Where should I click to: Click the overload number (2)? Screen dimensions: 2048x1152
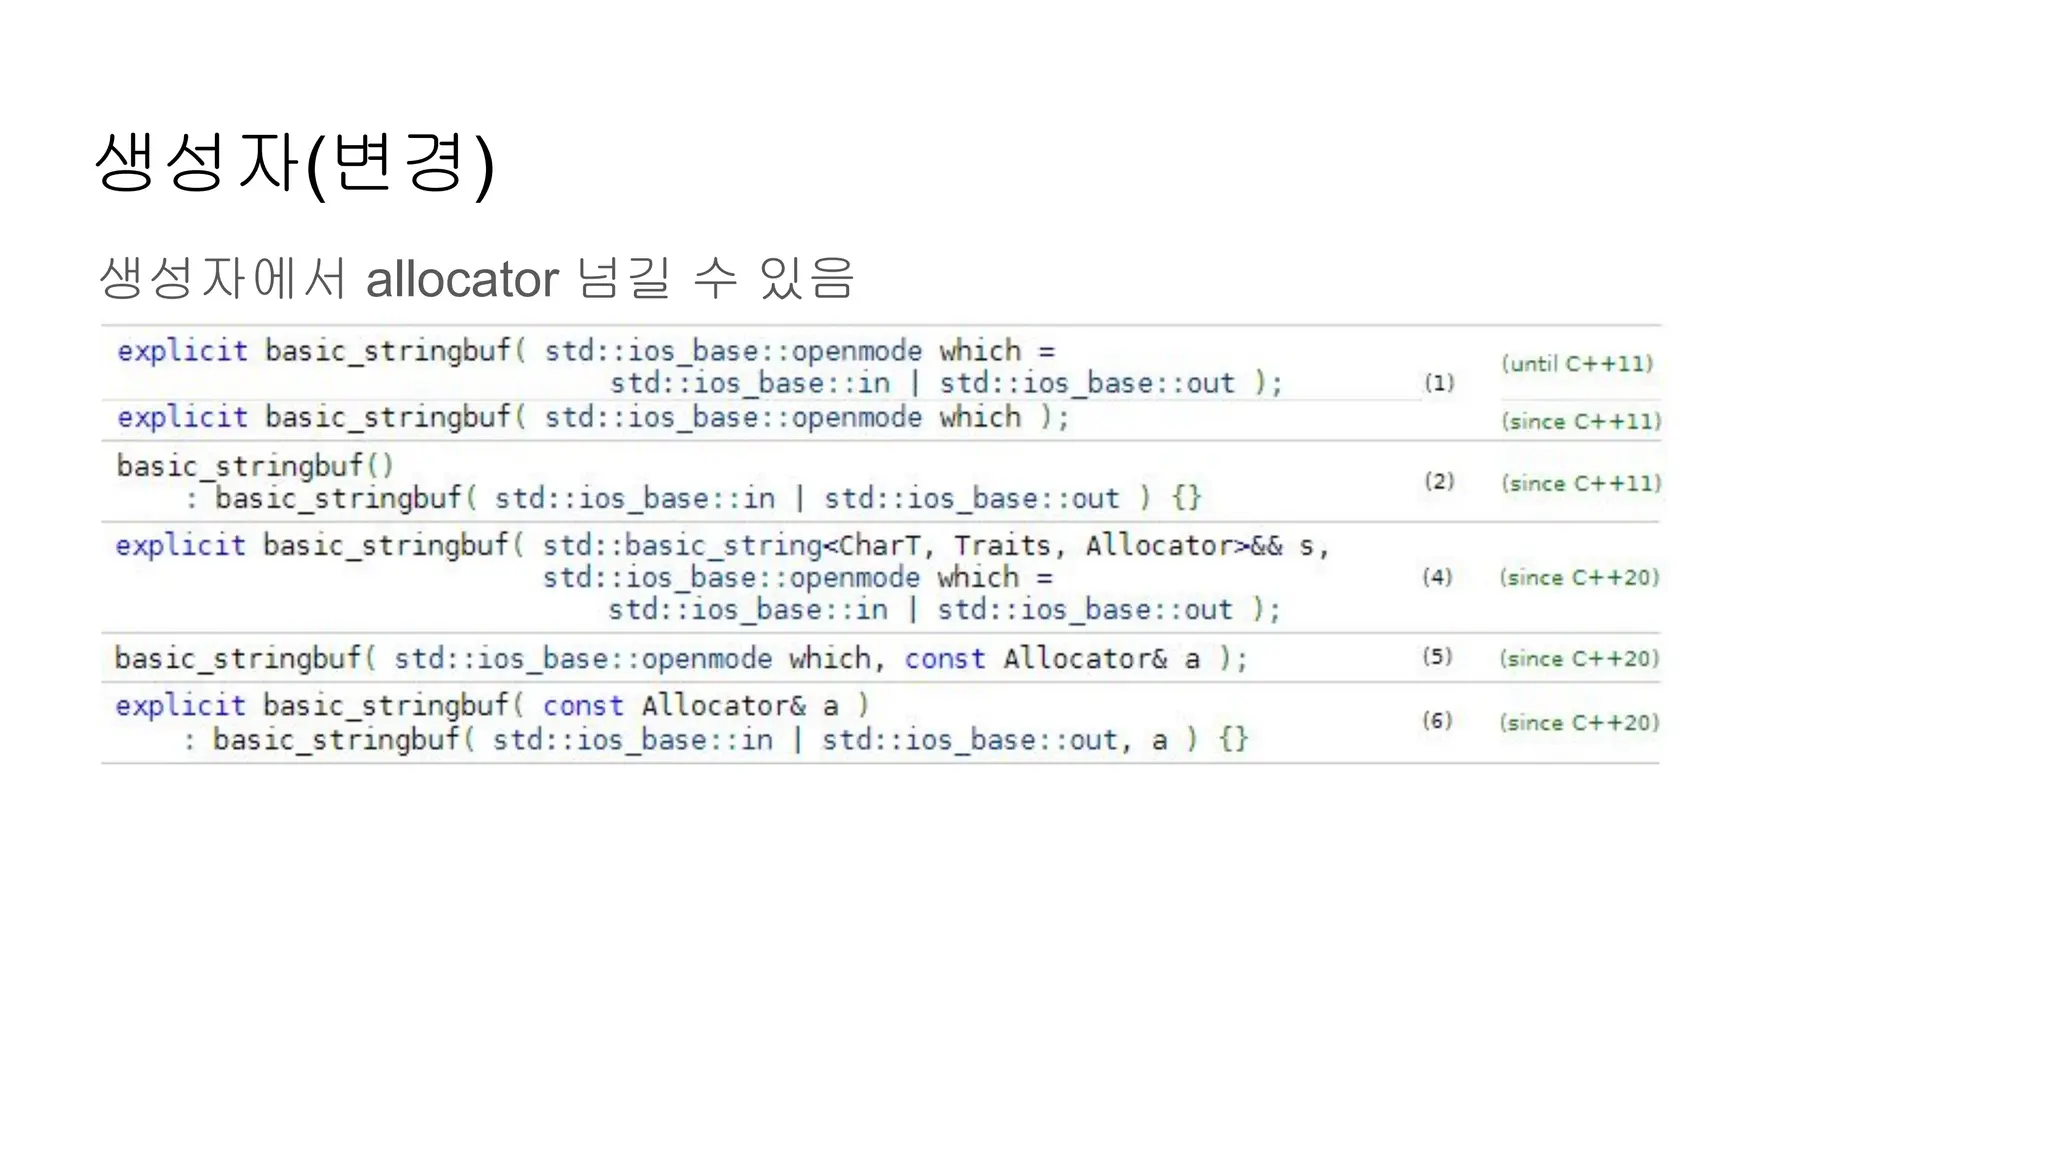click(x=1439, y=481)
